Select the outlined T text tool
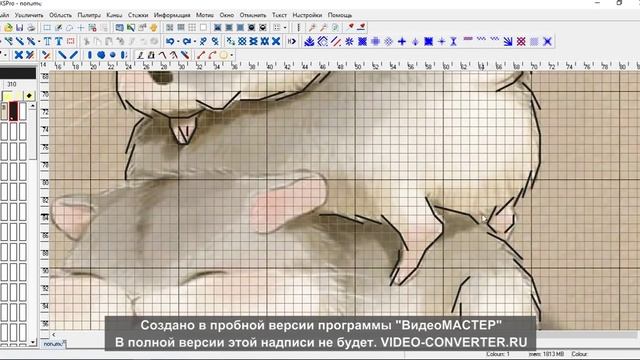Image resolution: width=640 pixels, height=360 pixels. coord(47,41)
